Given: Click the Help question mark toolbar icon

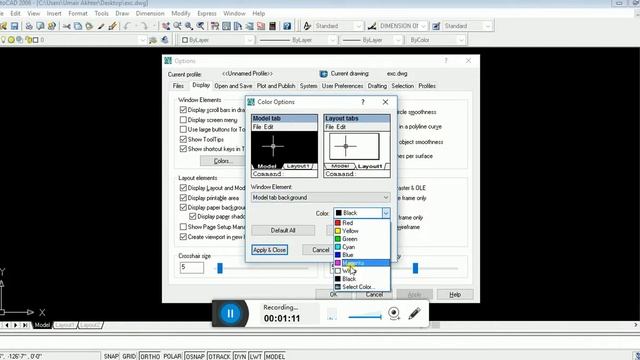Looking at the screenshot, I should click(287, 26).
